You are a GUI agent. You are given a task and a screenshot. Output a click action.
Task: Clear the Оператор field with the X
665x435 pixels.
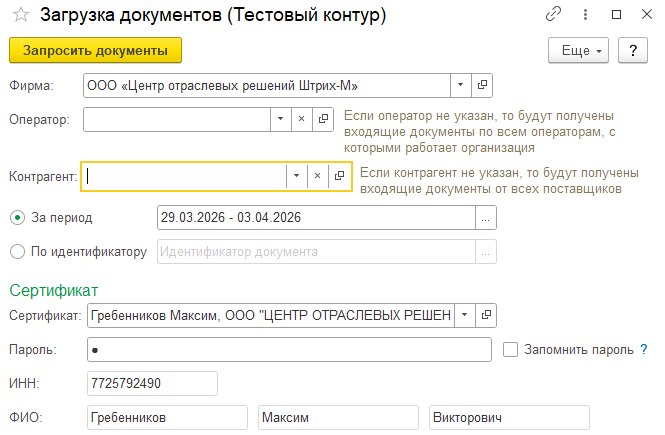click(302, 119)
